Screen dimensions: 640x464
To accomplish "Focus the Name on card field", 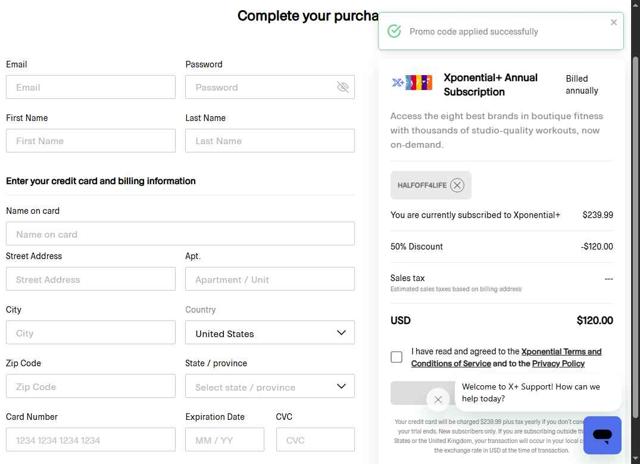I will click(x=180, y=234).
